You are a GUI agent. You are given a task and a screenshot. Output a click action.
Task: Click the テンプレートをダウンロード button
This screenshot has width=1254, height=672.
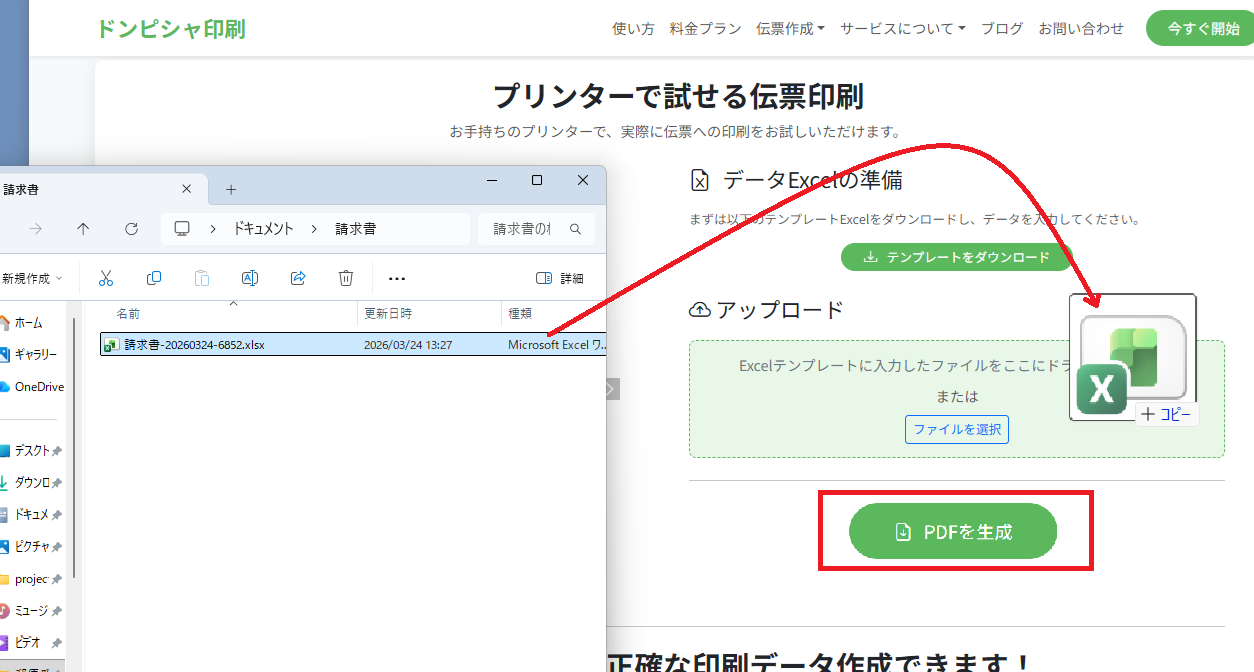956,257
